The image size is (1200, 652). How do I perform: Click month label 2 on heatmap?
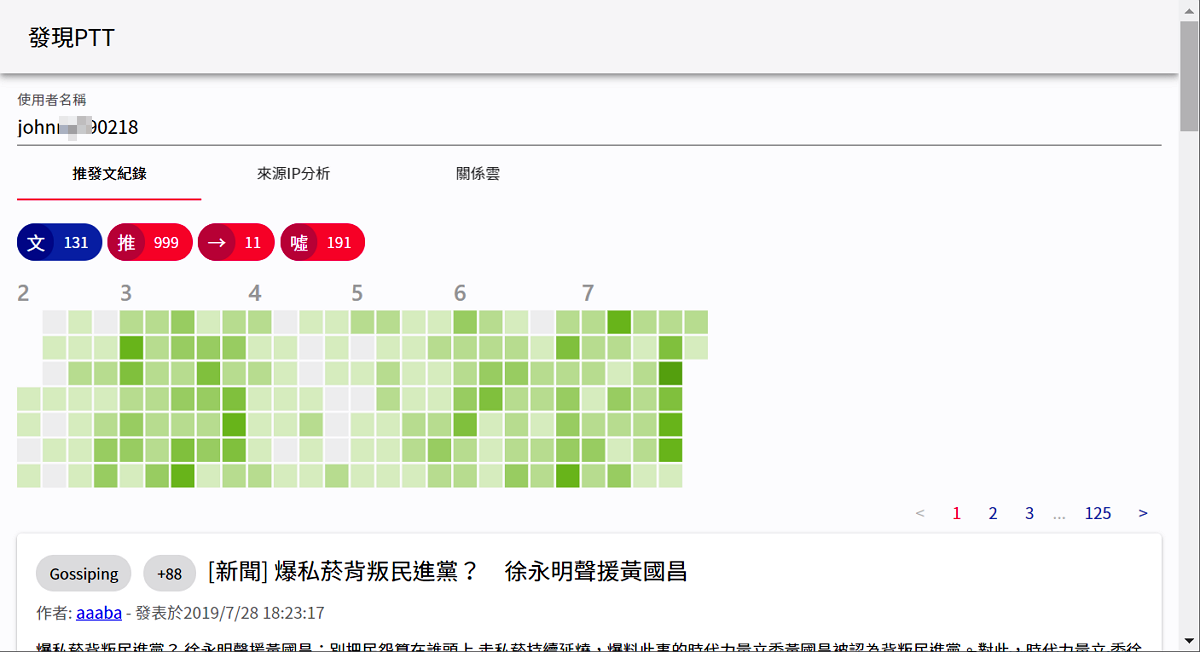[x=23, y=293]
